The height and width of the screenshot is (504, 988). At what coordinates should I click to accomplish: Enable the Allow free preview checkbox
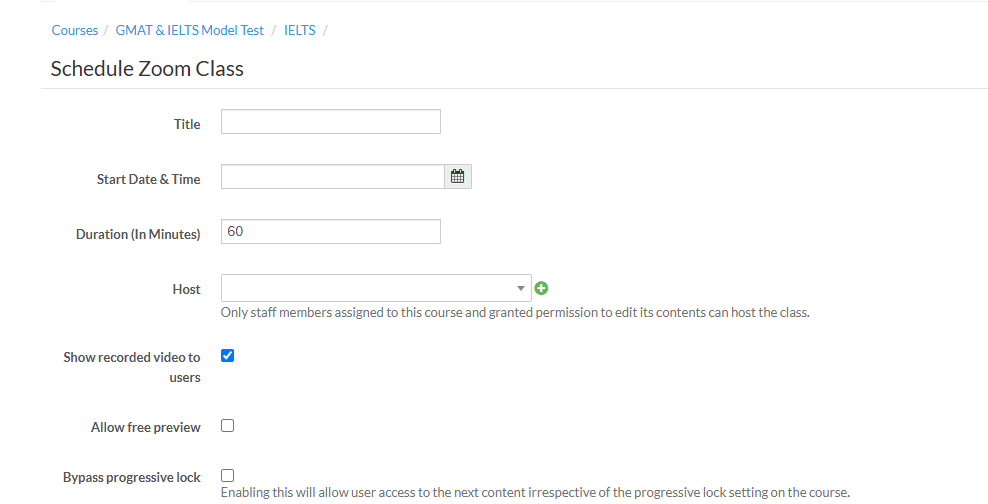tap(227, 425)
